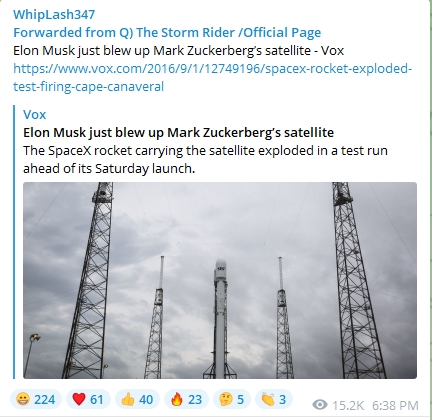Toggle the 61 heart reaction count
The height and width of the screenshot is (420, 432).
click(x=97, y=399)
